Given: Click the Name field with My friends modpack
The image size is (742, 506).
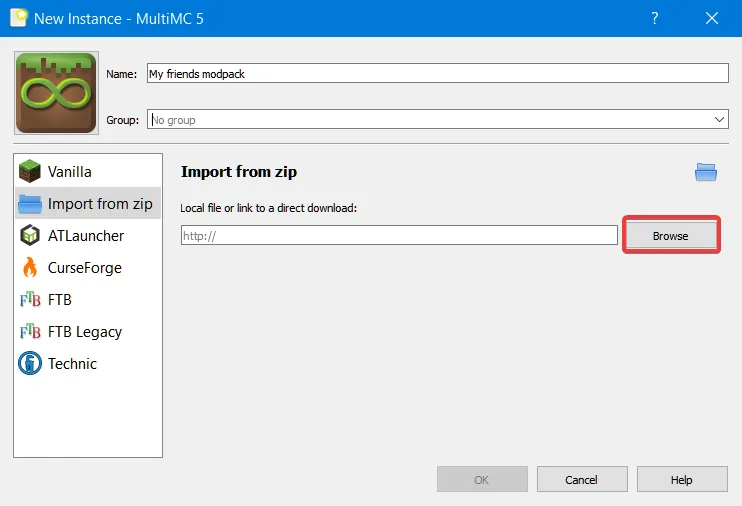Looking at the screenshot, I should click(x=437, y=73).
